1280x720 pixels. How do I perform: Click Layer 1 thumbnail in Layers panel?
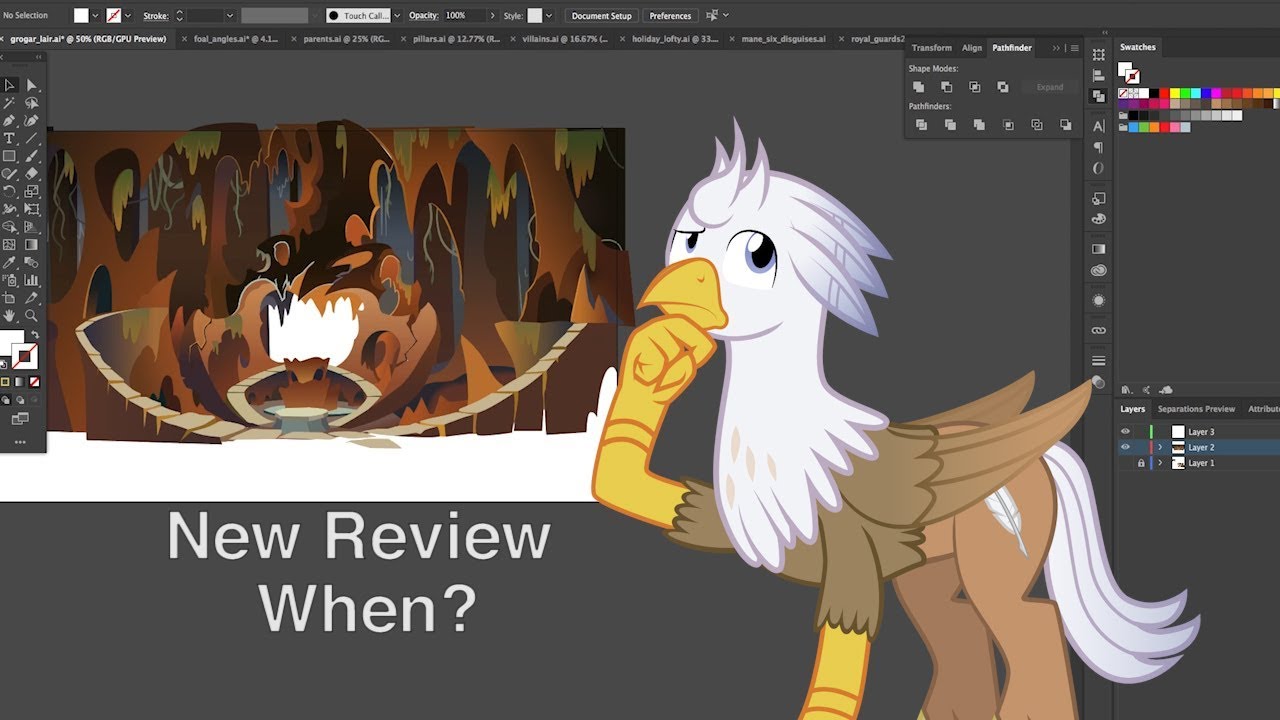(x=1178, y=463)
